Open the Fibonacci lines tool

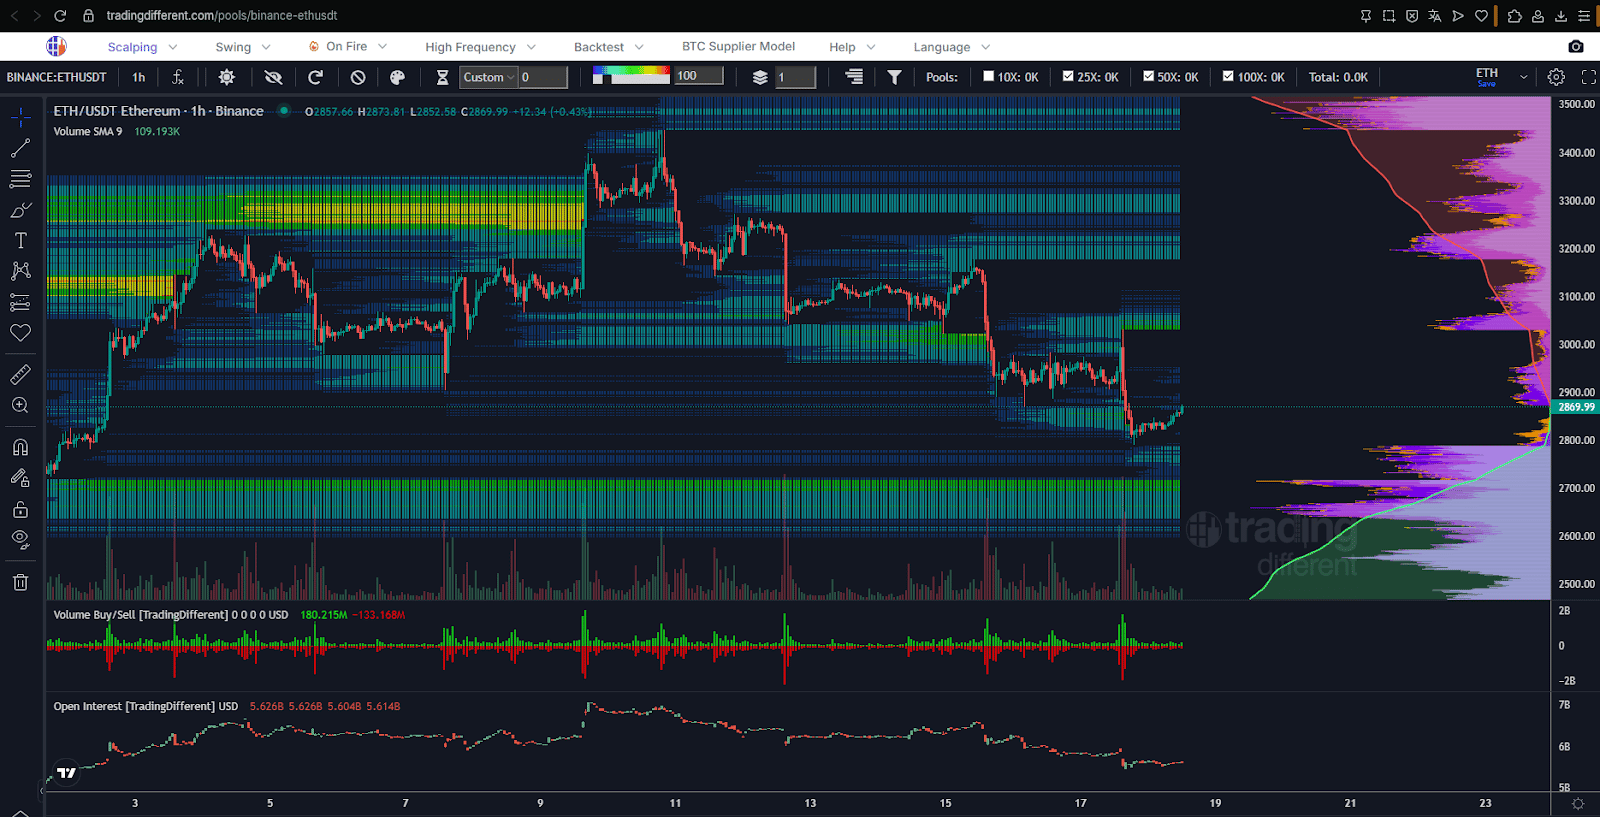(20, 179)
